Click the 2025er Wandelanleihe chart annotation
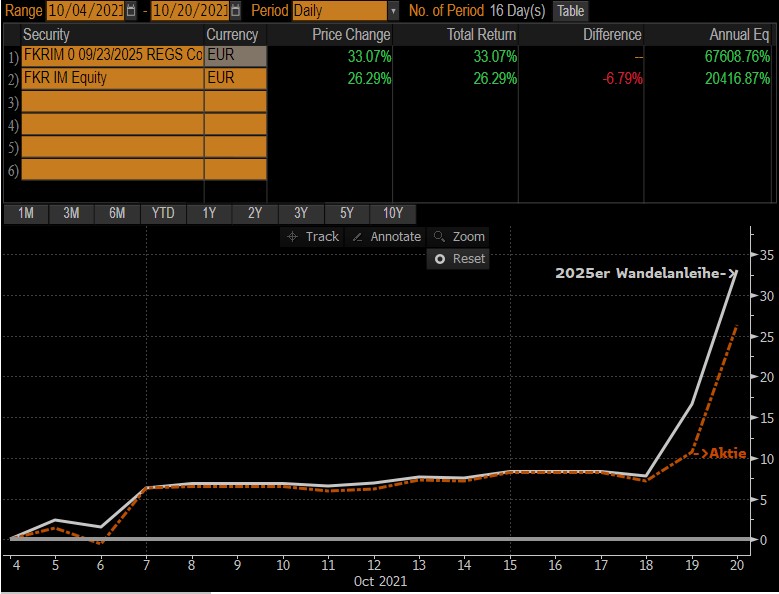 646,273
